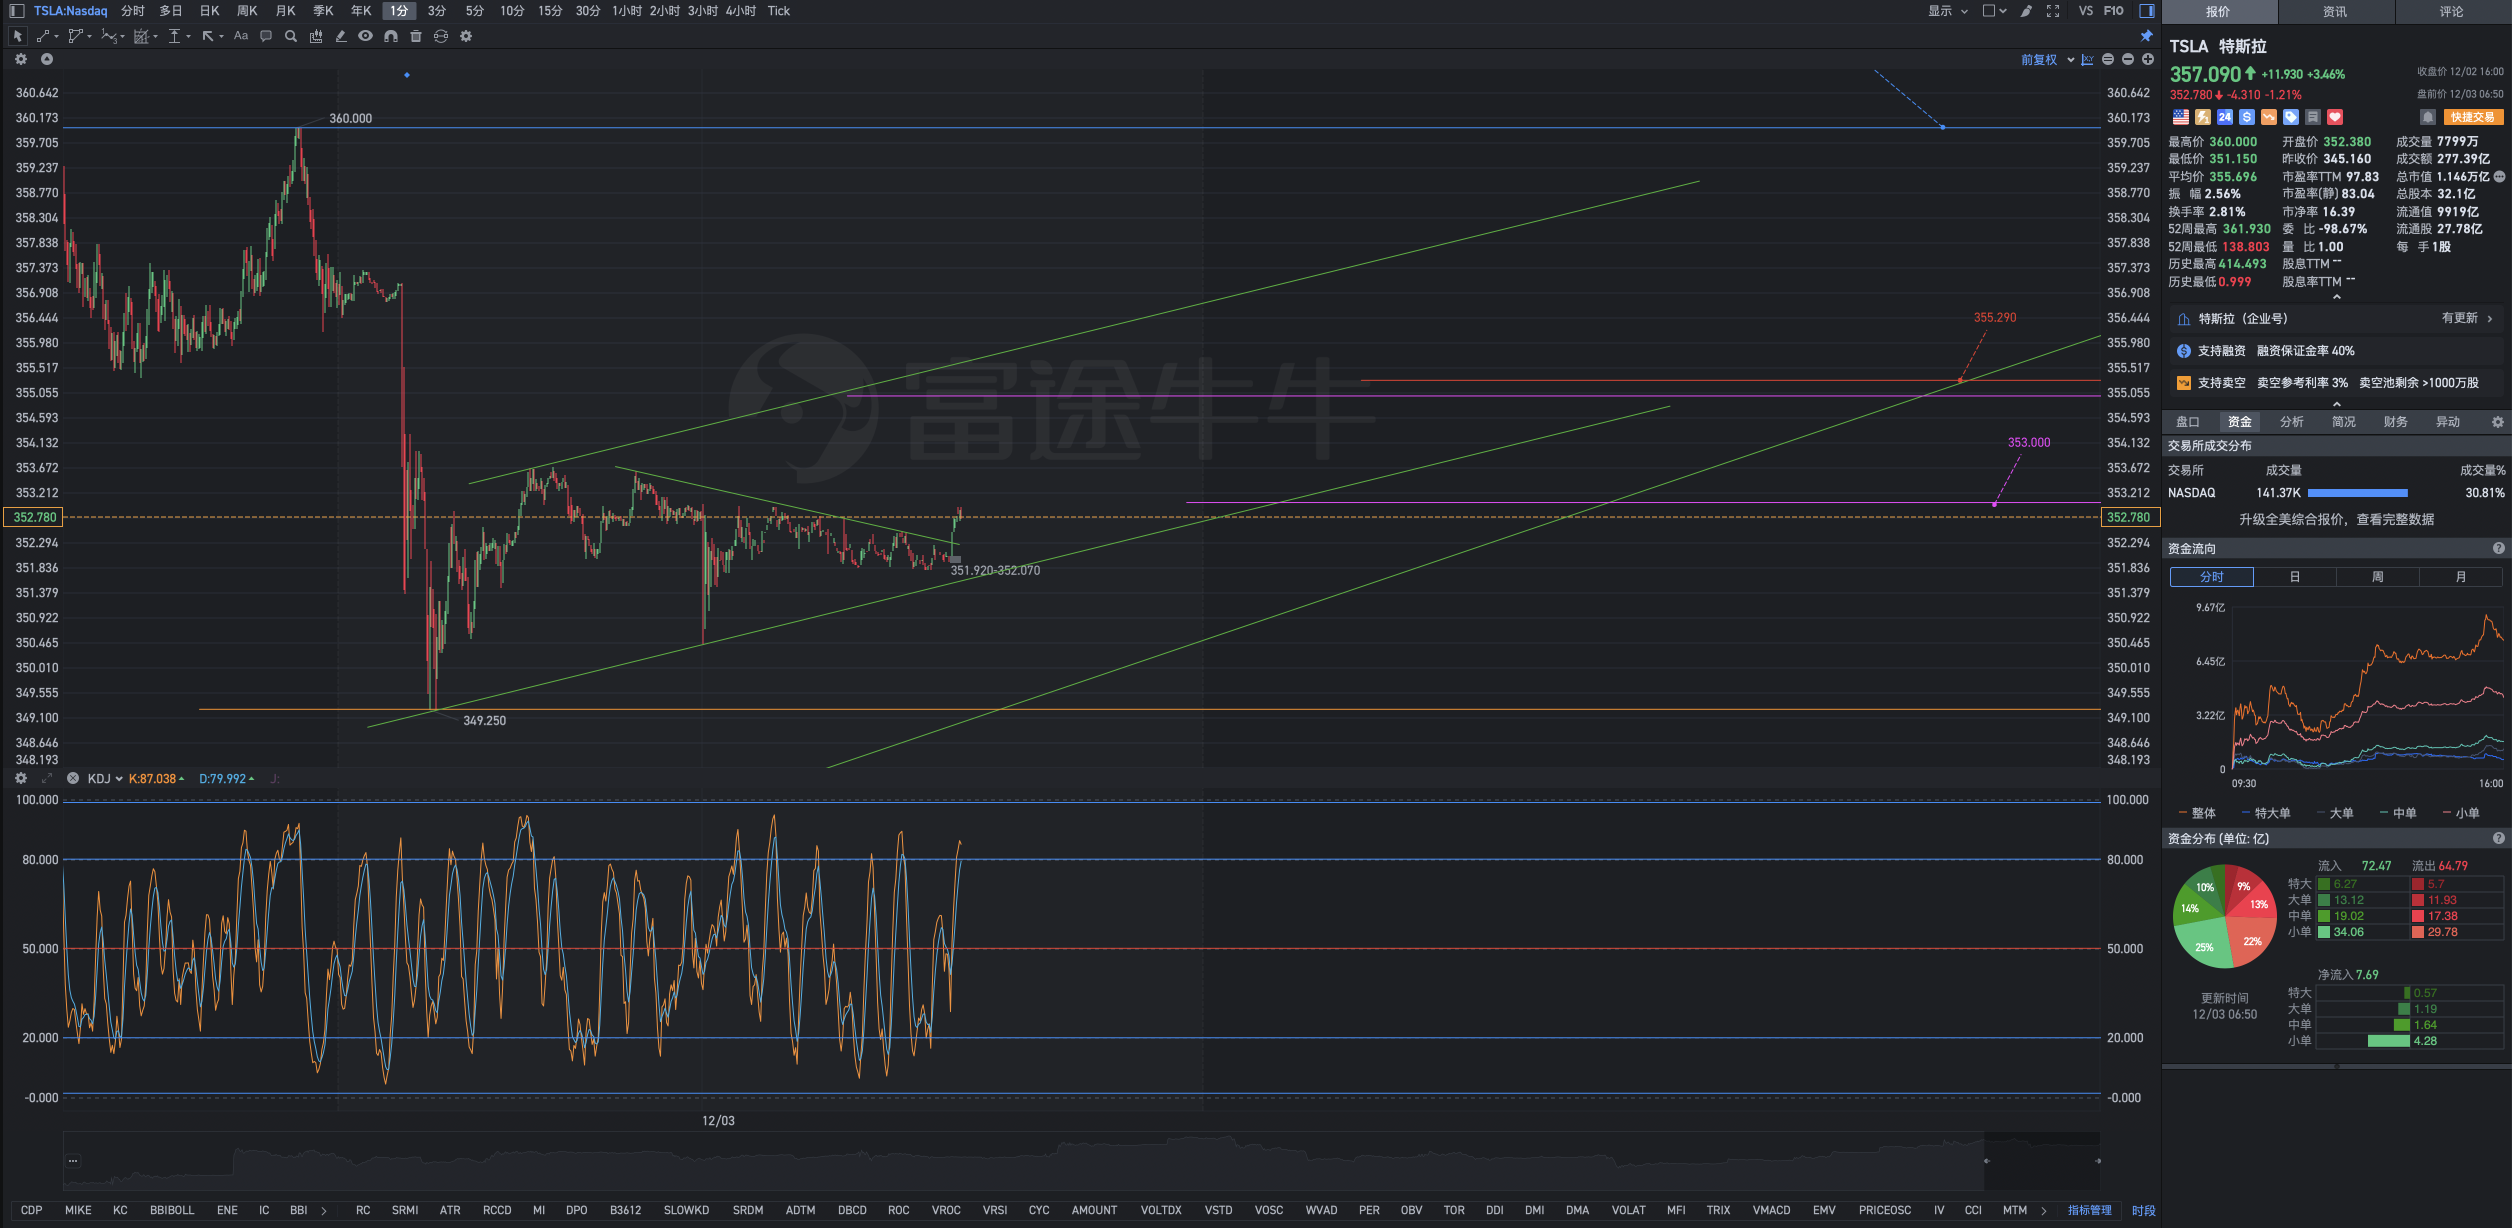Open 指标管理 indicator management link
This screenshot has height=1228, width=2512.
pos(2090,1211)
